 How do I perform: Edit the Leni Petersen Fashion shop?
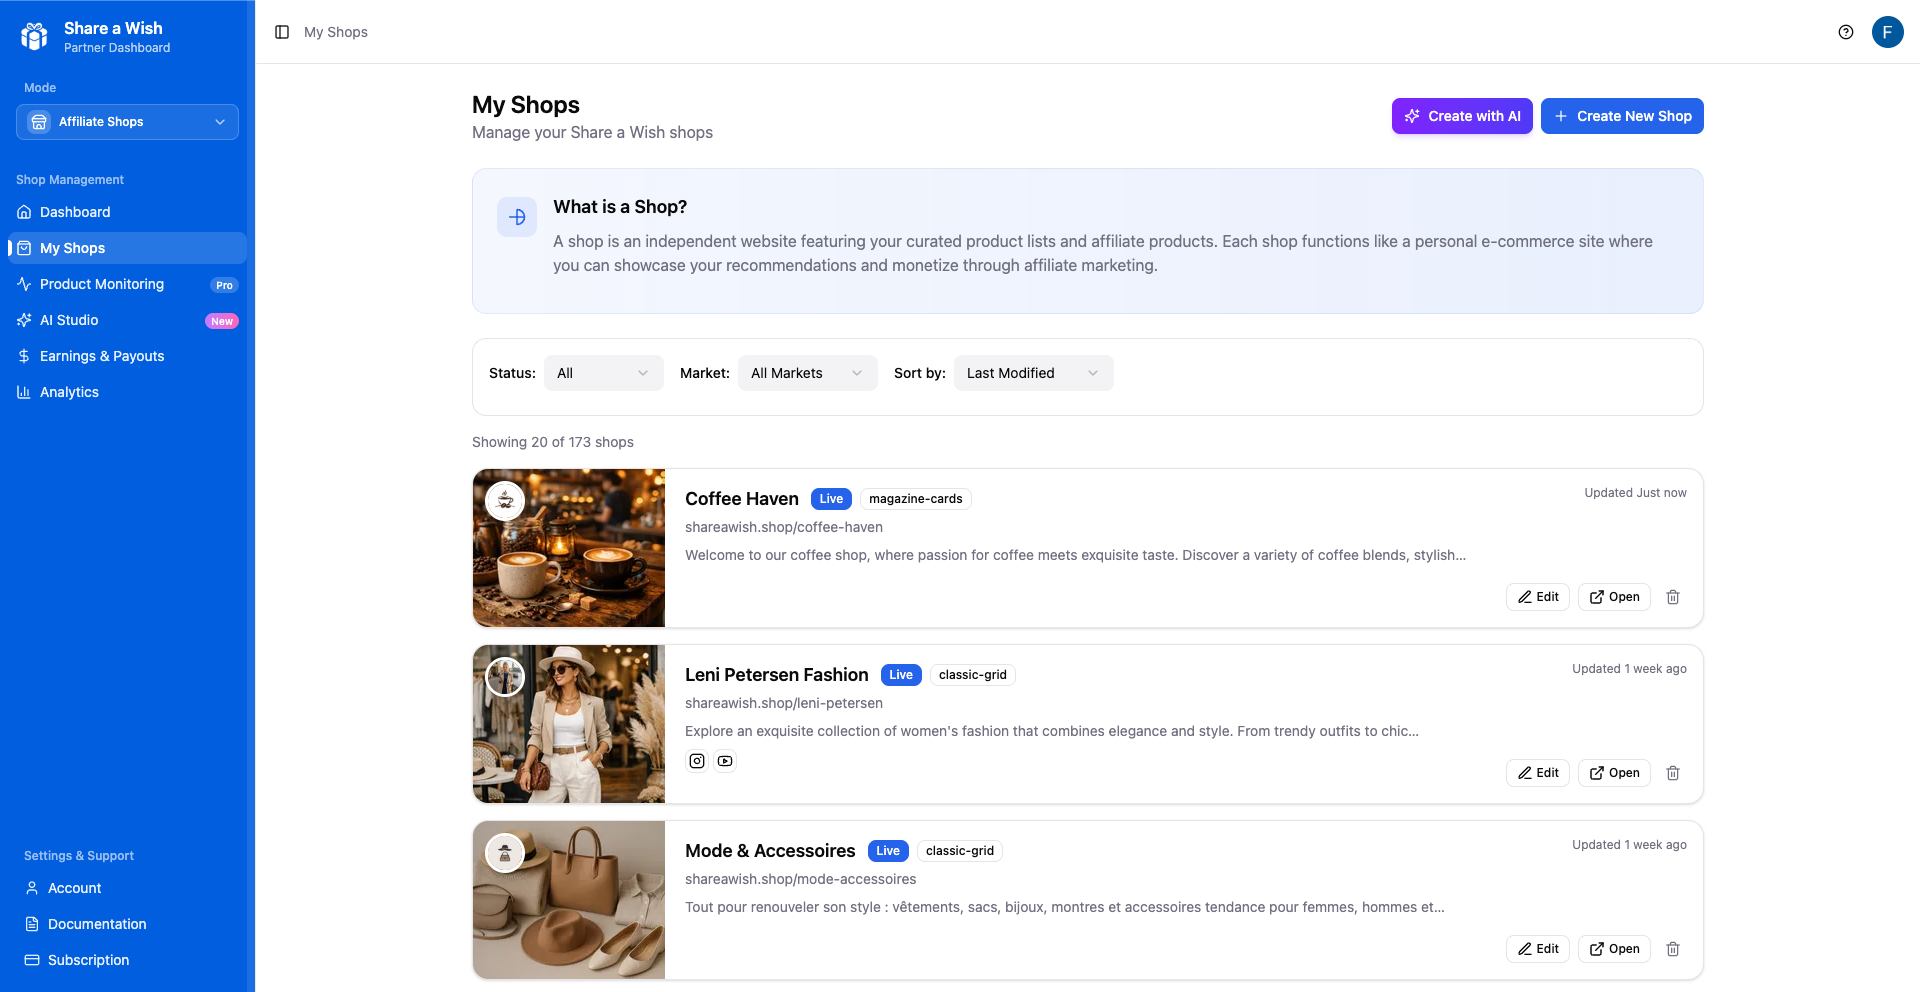[1538, 773]
